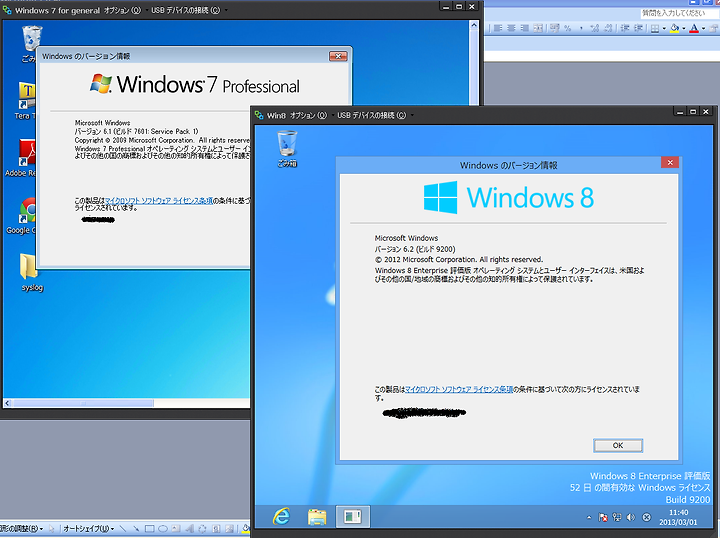Click merge and center icon in toolbar
The height and width of the screenshot is (538, 720).
pos(538,28)
